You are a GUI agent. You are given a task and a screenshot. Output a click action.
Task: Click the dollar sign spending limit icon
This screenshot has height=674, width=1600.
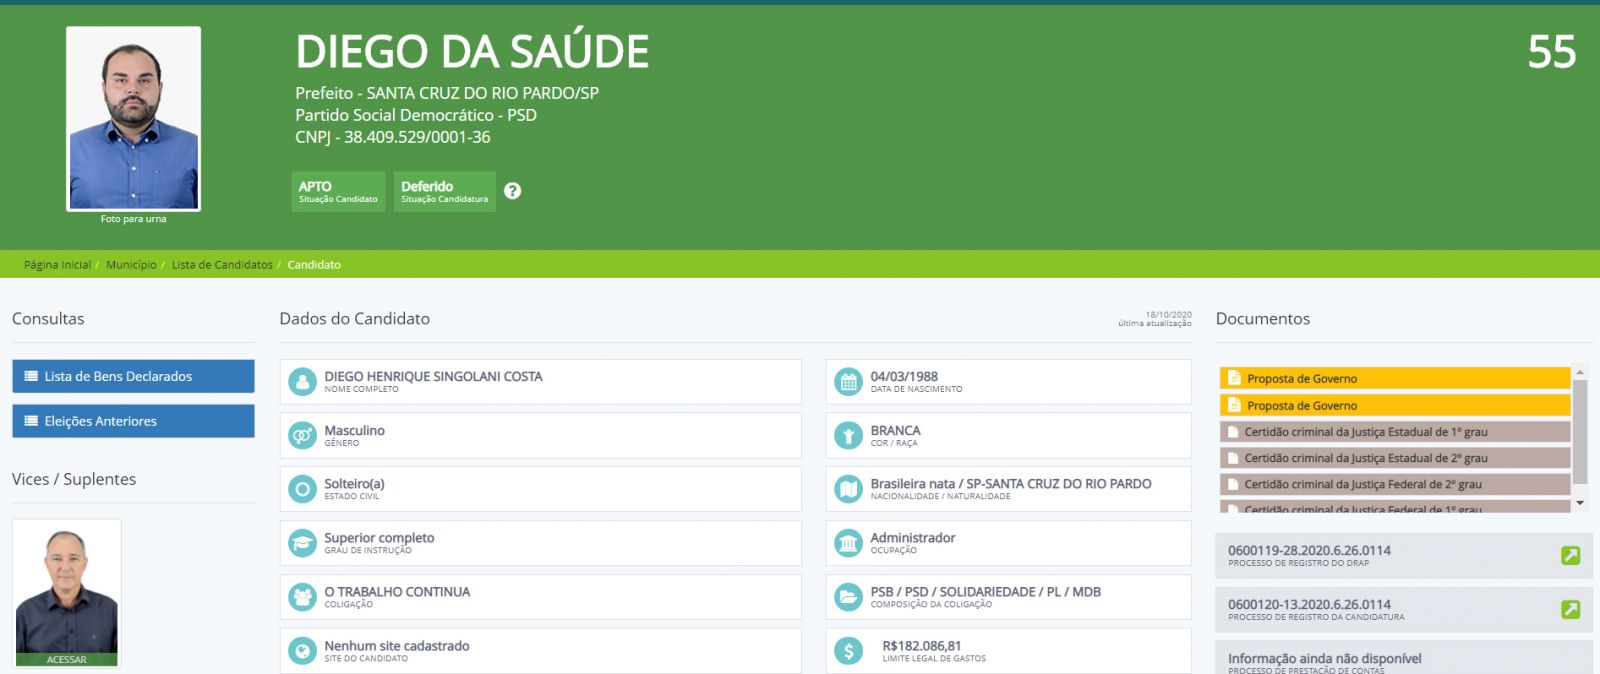click(x=848, y=651)
